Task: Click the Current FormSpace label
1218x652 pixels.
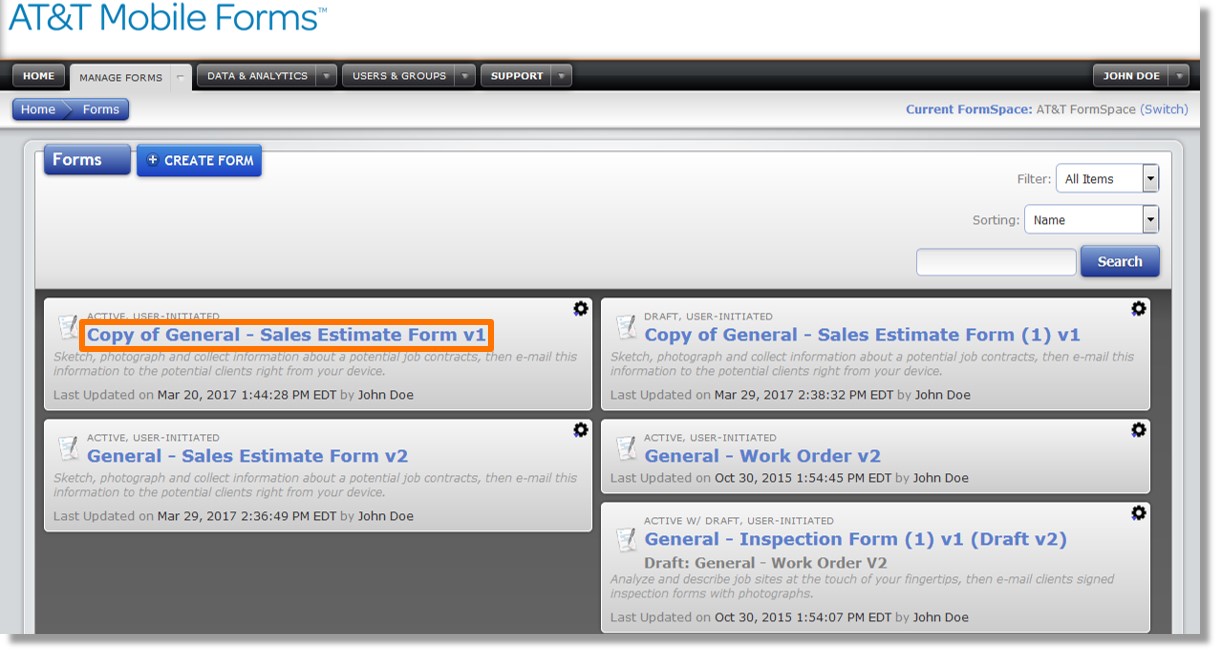Action: click(x=969, y=110)
